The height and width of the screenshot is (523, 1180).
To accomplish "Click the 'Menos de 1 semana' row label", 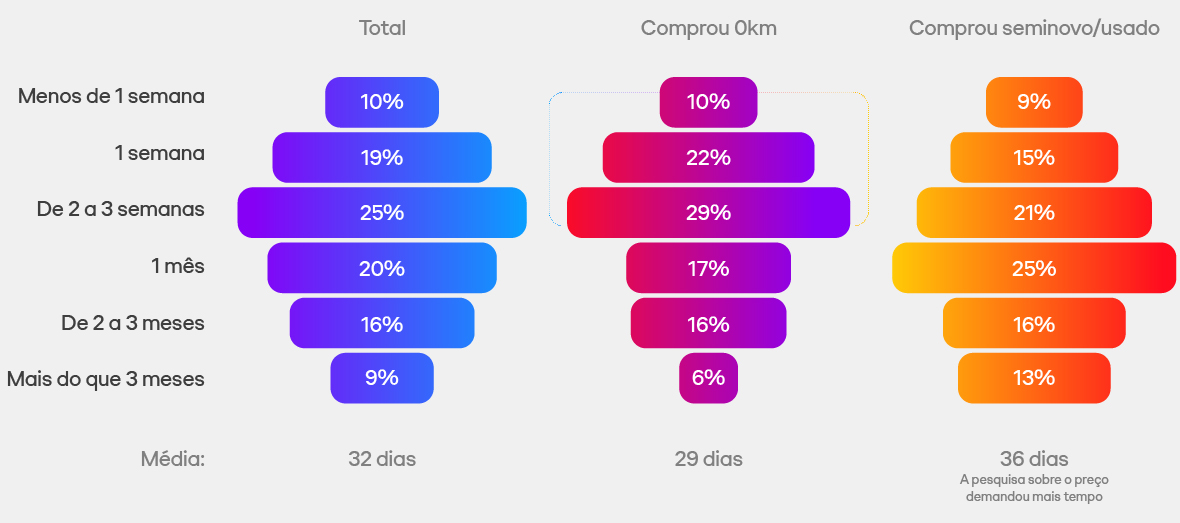I will (x=111, y=97).
